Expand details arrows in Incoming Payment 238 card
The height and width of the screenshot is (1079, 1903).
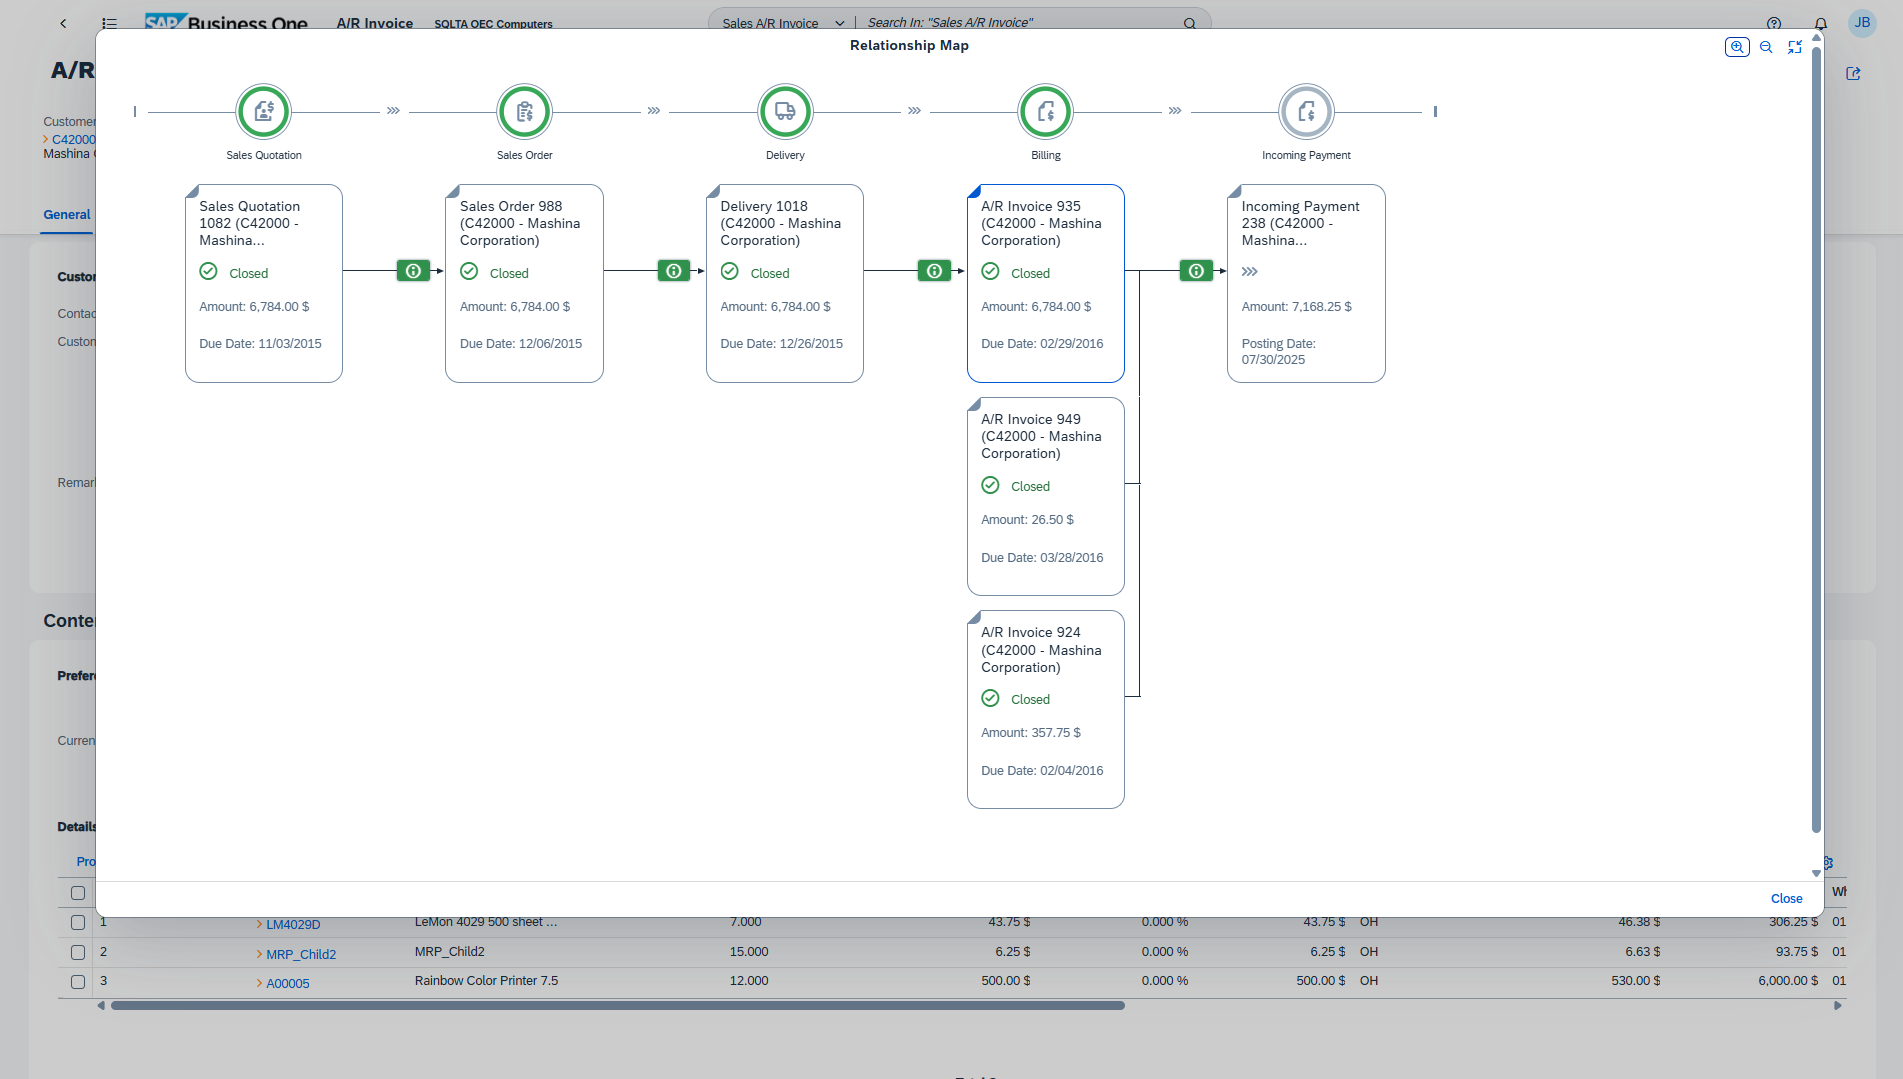[1250, 272]
